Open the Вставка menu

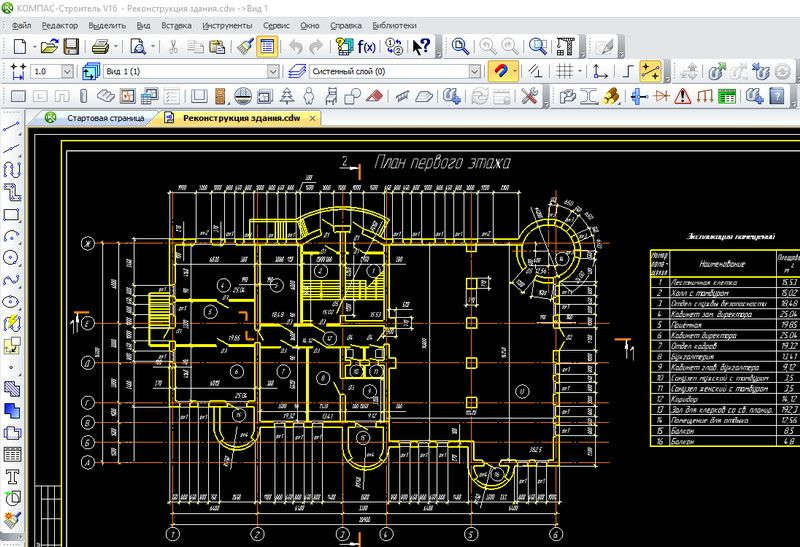click(176, 26)
